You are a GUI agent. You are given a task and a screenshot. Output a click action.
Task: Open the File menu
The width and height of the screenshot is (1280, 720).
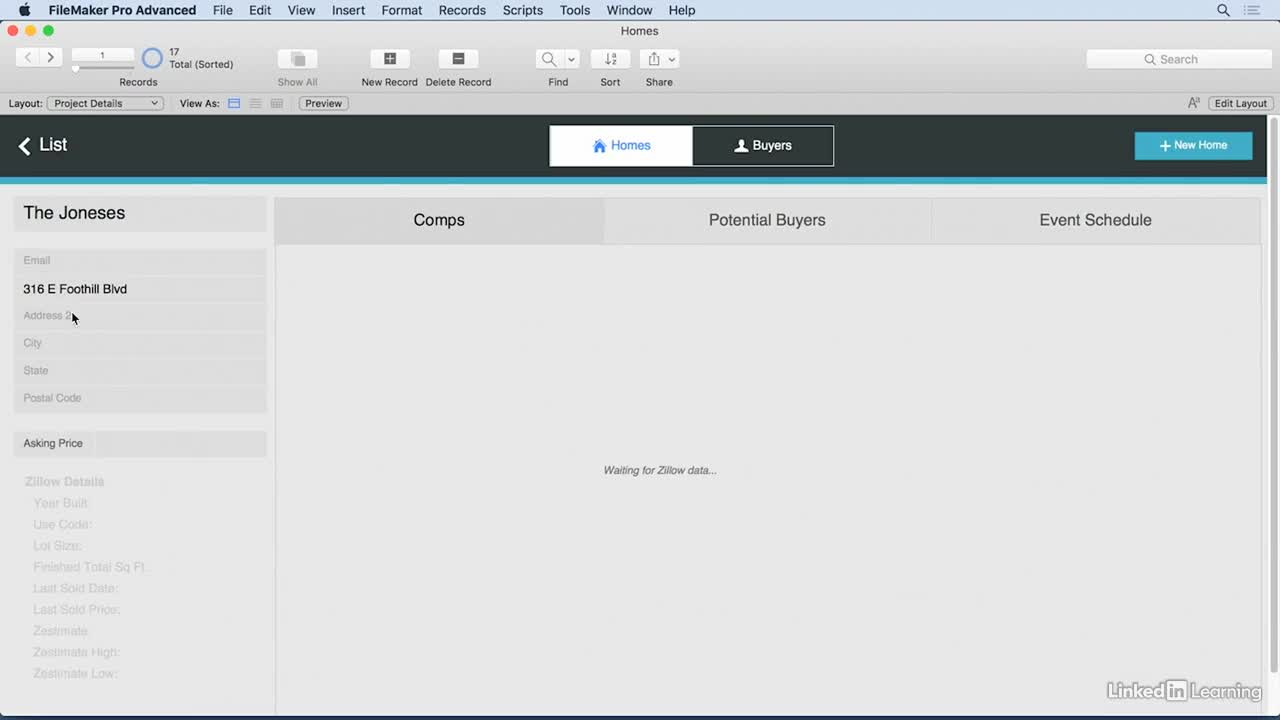coord(223,10)
